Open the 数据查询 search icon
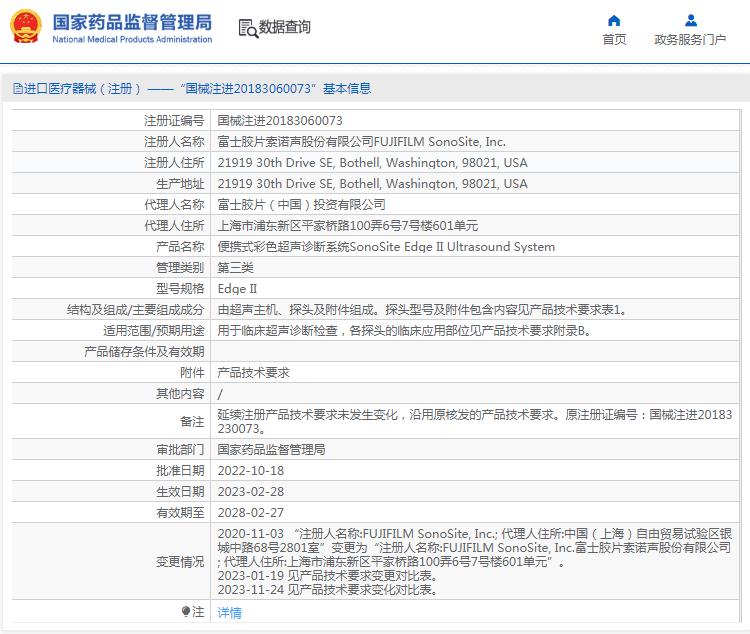The height and width of the screenshot is (634, 750). tap(248, 28)
